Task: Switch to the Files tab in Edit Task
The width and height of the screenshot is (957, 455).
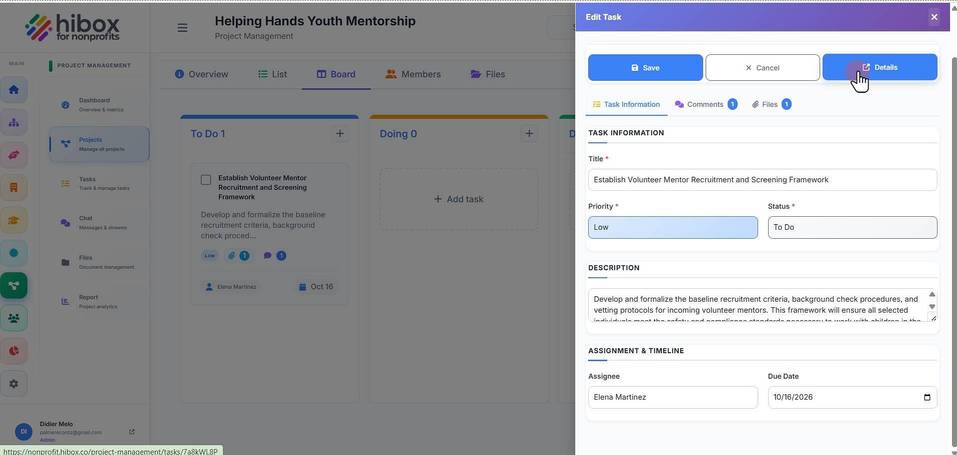Action: (771, 104)
